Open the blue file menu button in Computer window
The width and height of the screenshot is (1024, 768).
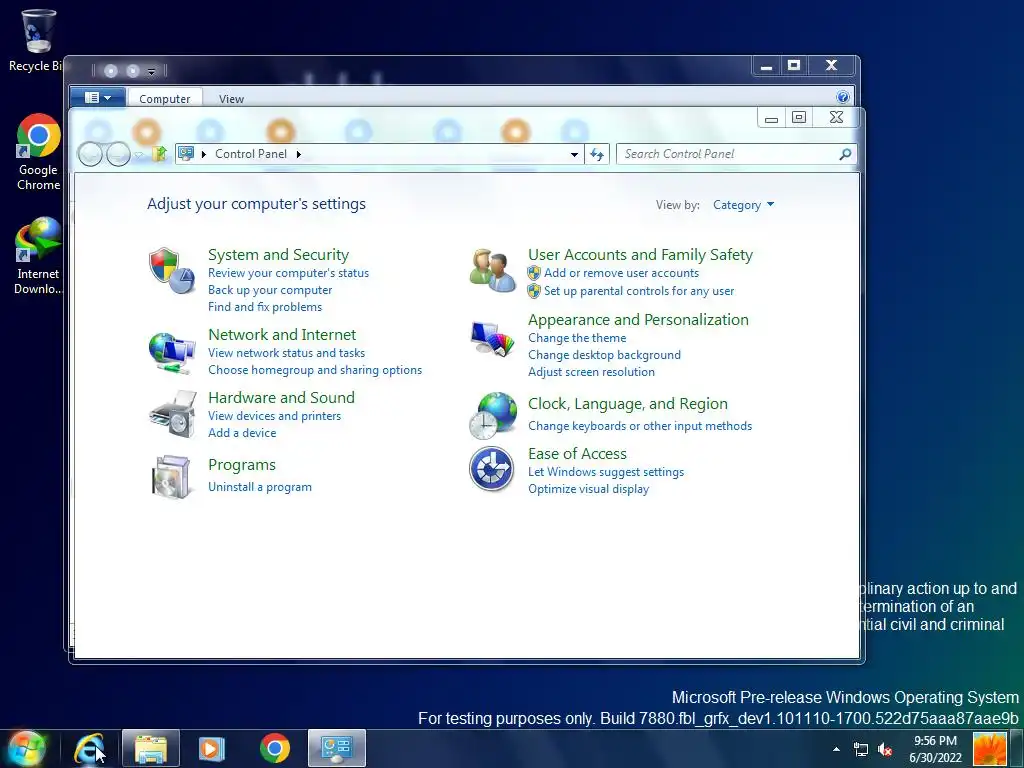point(97,98)
